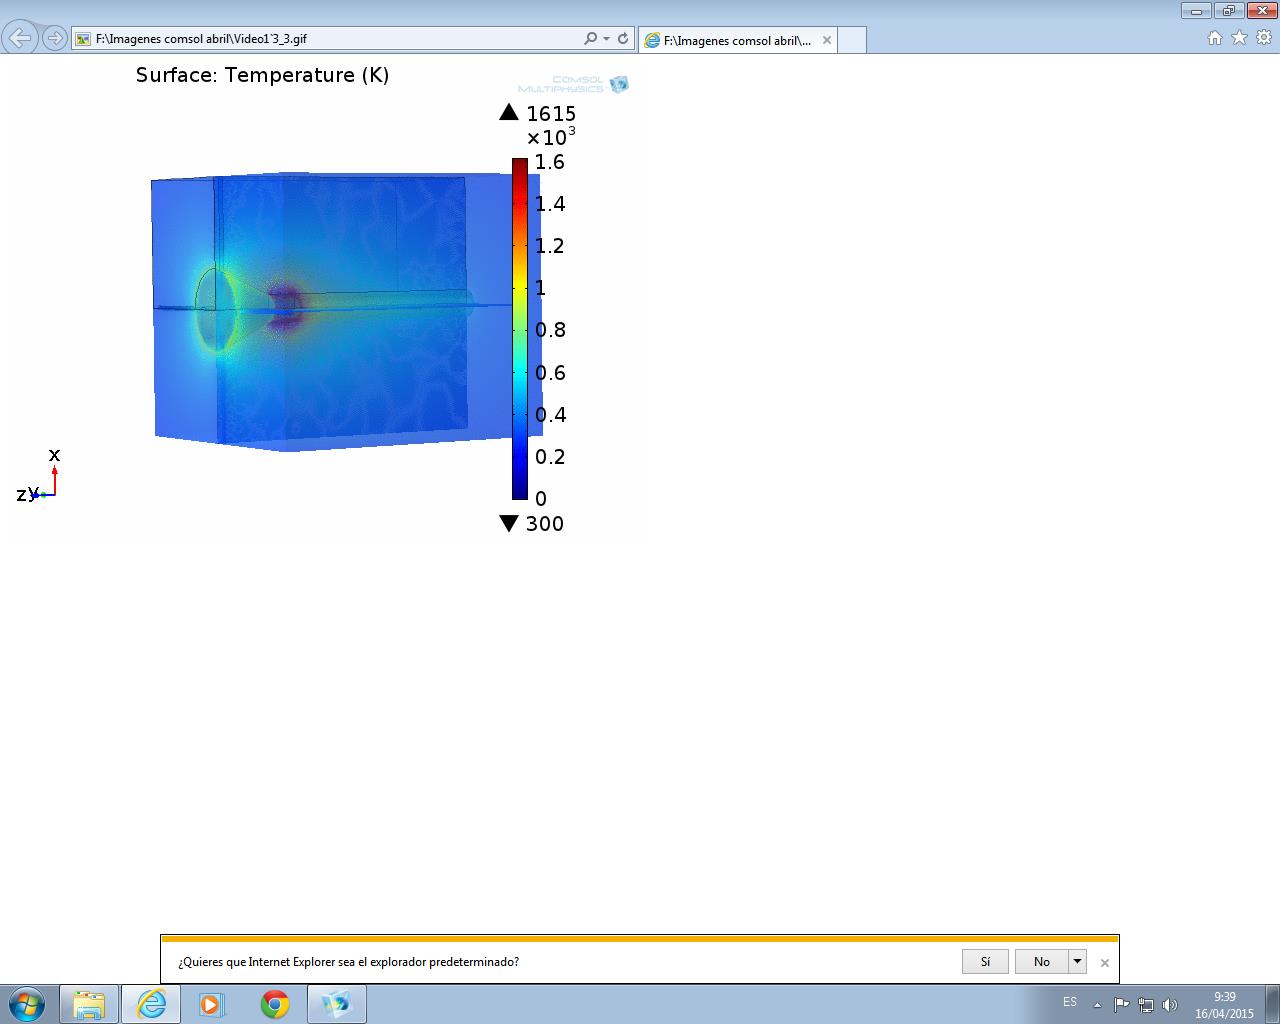
Task: Open the Home page icon
Action: click(1214, 38)
